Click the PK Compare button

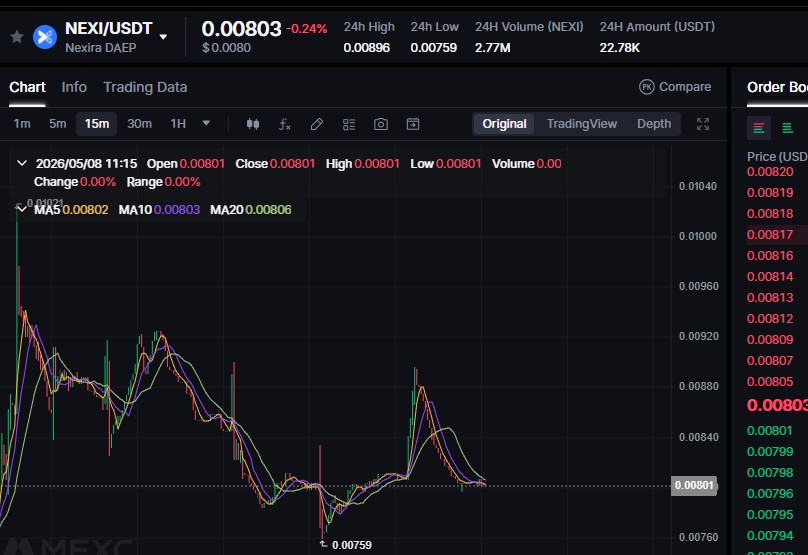[675, 87]
